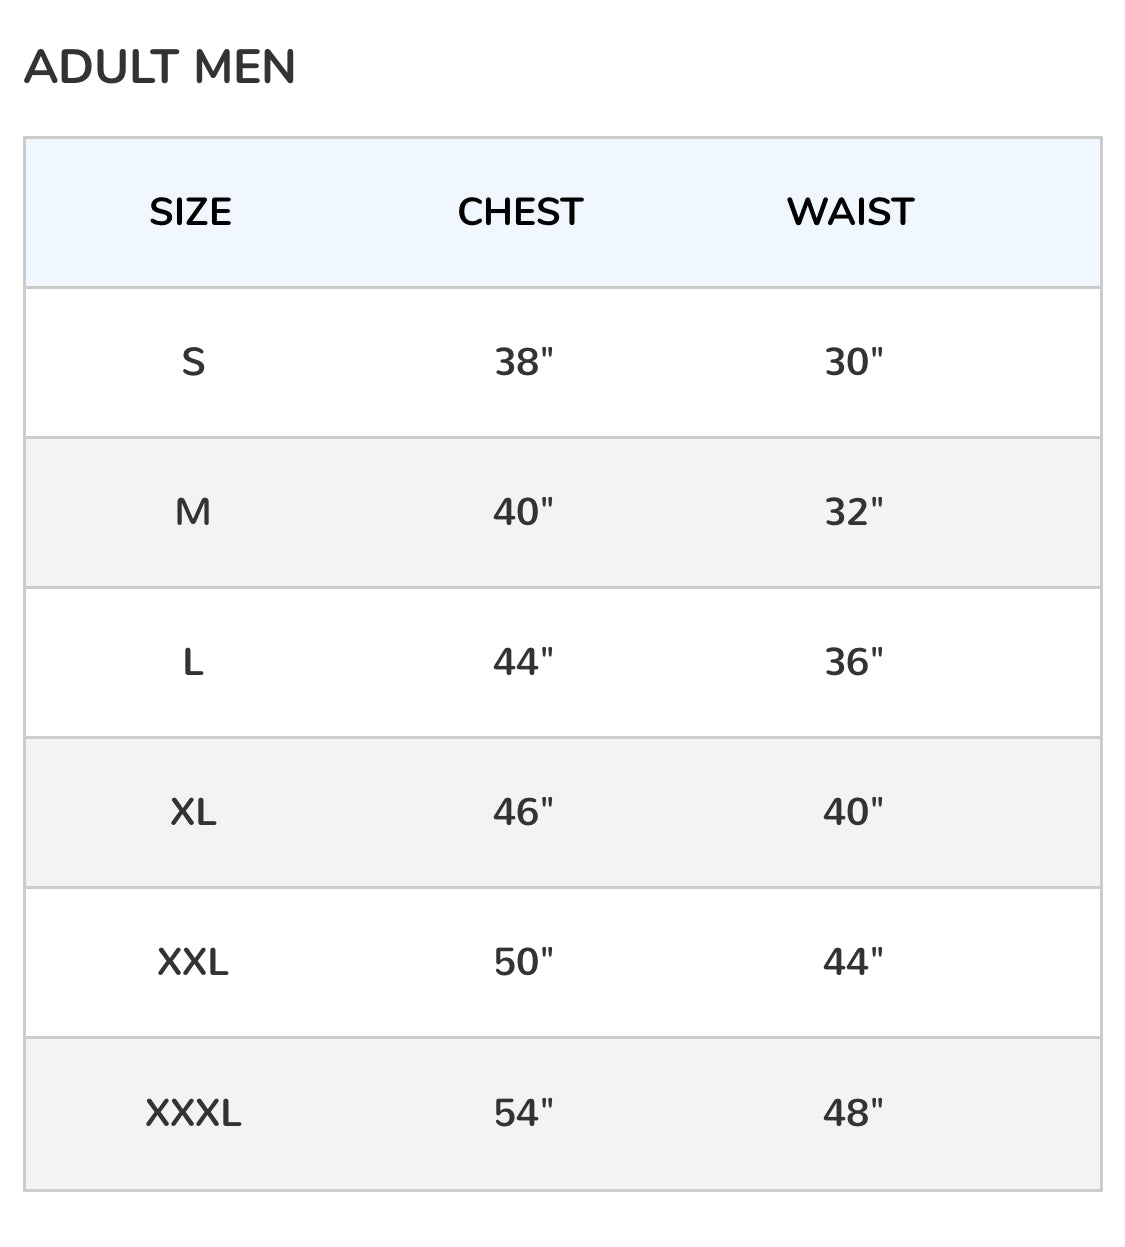The width and height of the screenshot is (1125, 1247).
Task: Click the ADULT MEN heading
Action: point(160,67)
